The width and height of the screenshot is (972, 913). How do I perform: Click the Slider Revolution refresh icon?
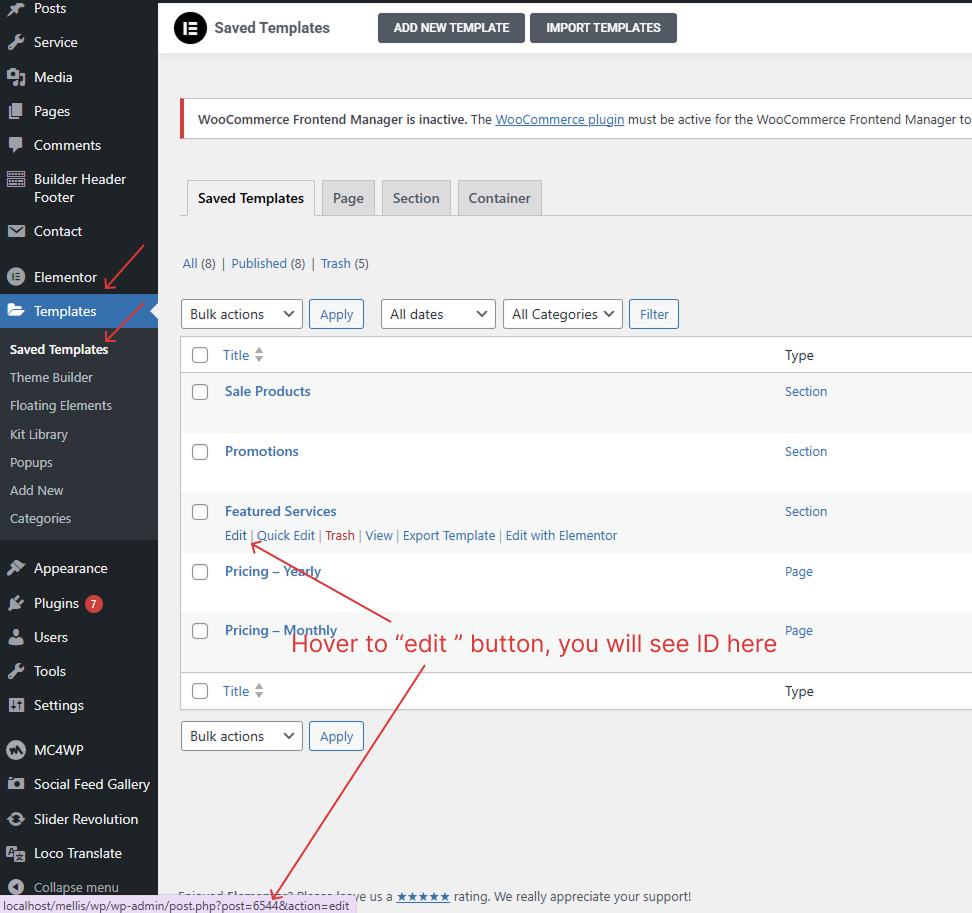16,819
